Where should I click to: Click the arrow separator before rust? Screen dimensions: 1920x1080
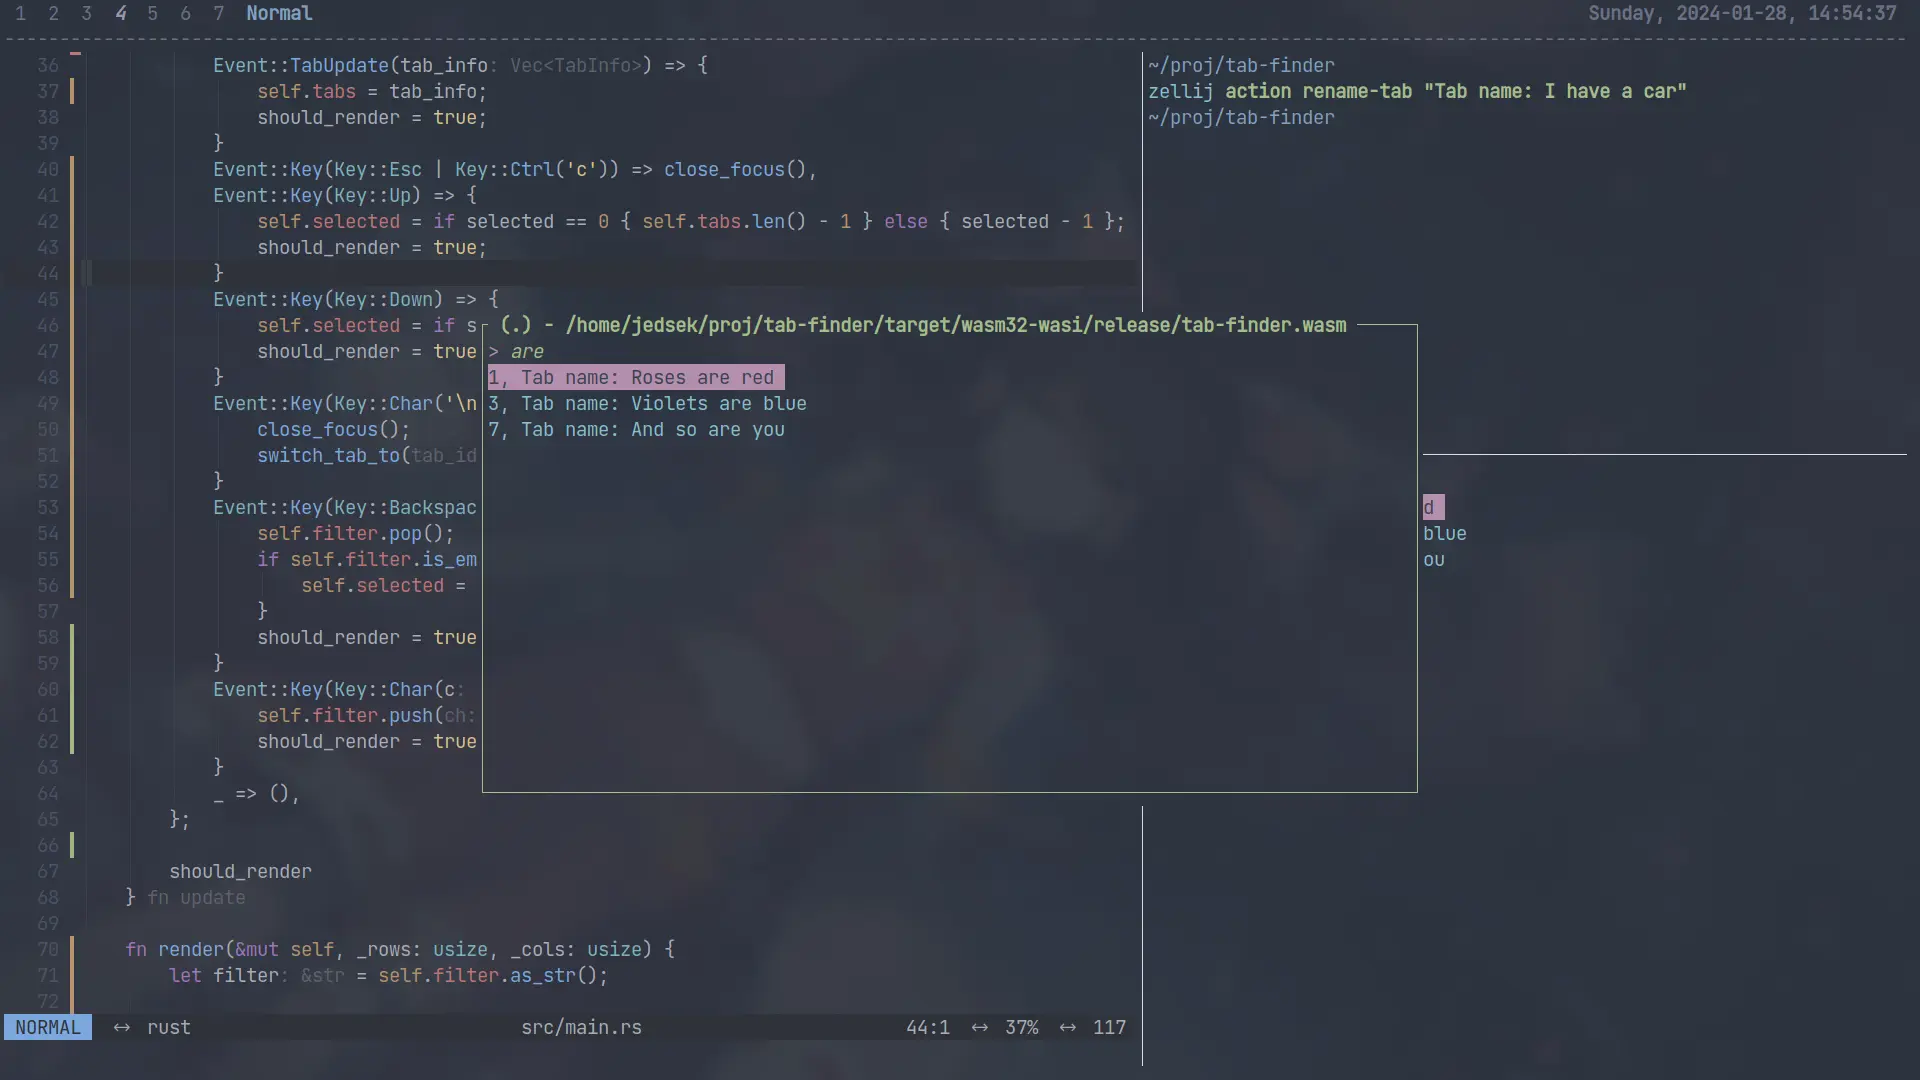(121, 1028)
